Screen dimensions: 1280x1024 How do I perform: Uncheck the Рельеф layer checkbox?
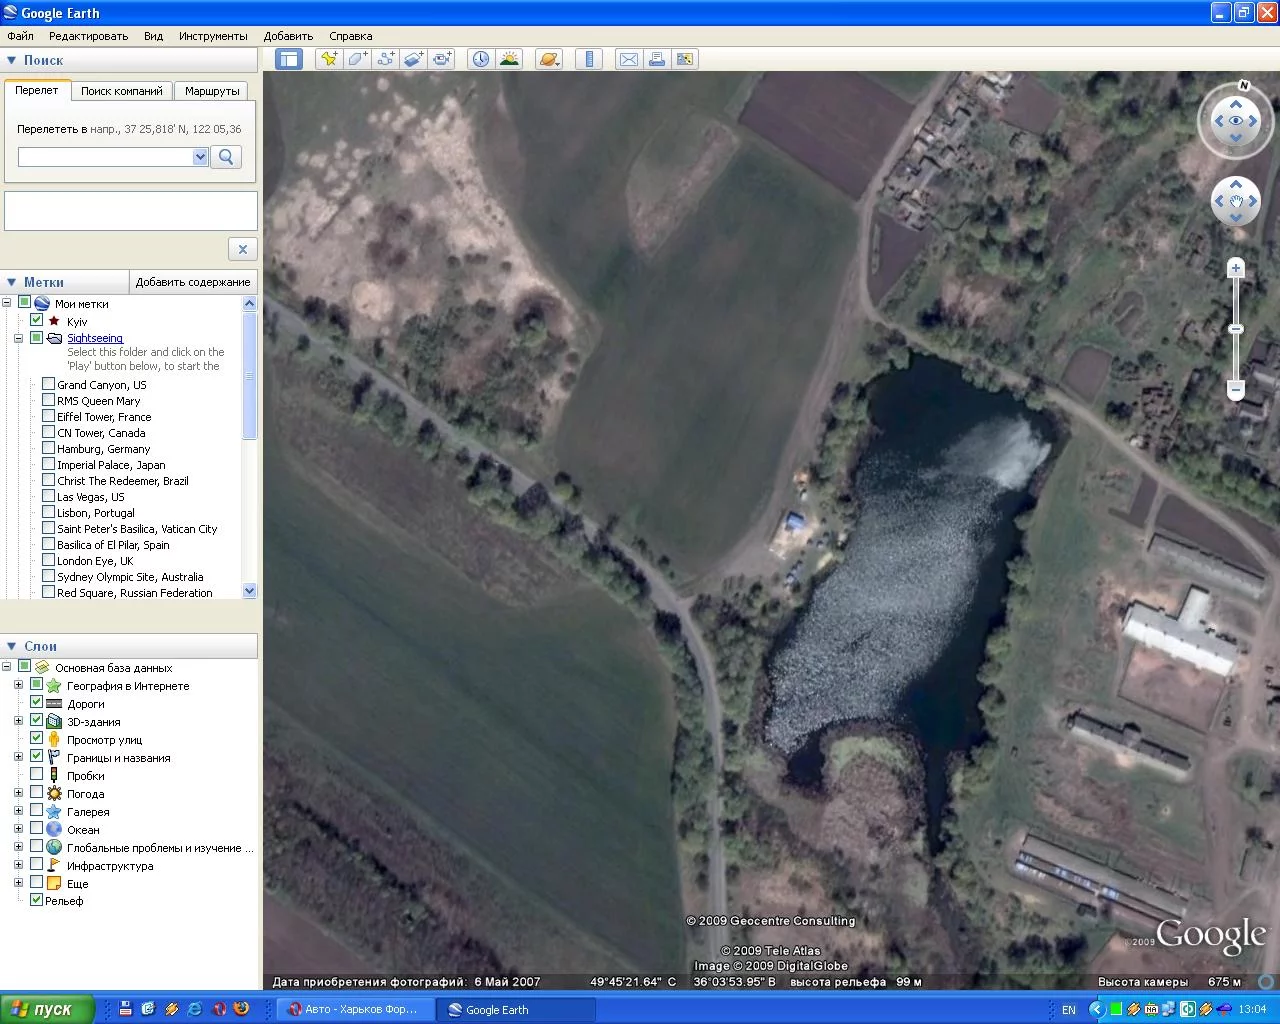pyautogui.click(x=37, y=900)
